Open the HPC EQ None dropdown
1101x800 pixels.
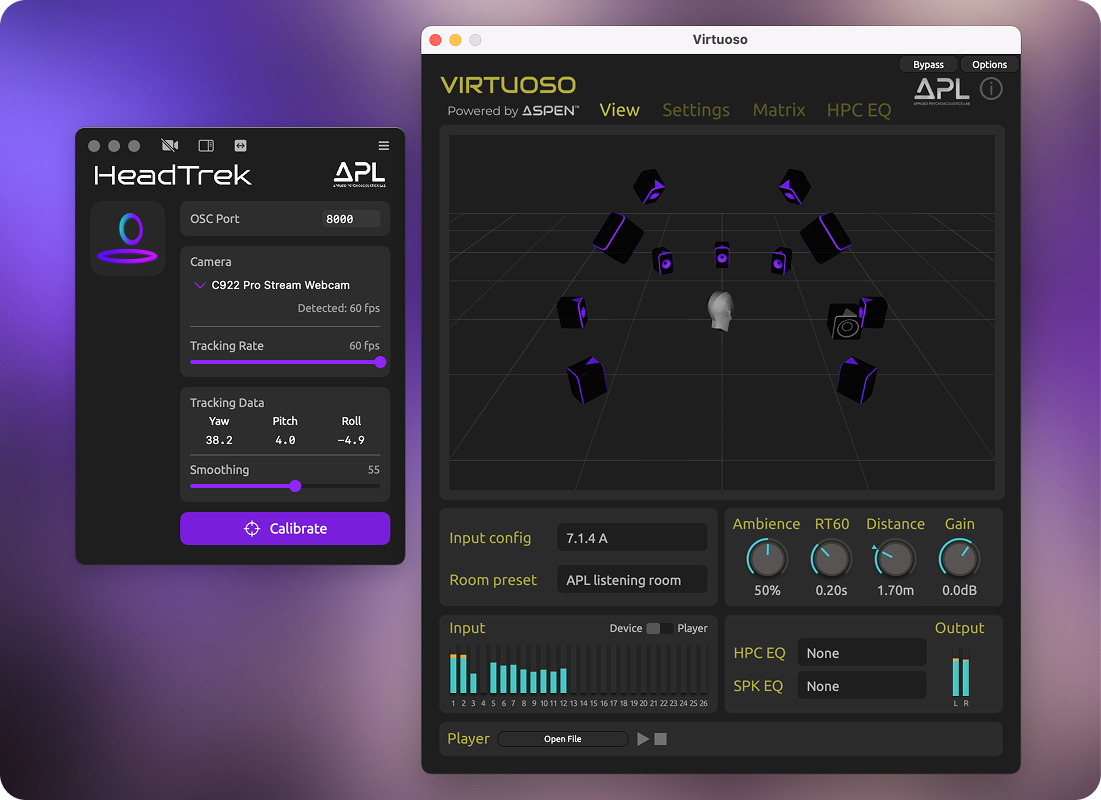[861, 653]
